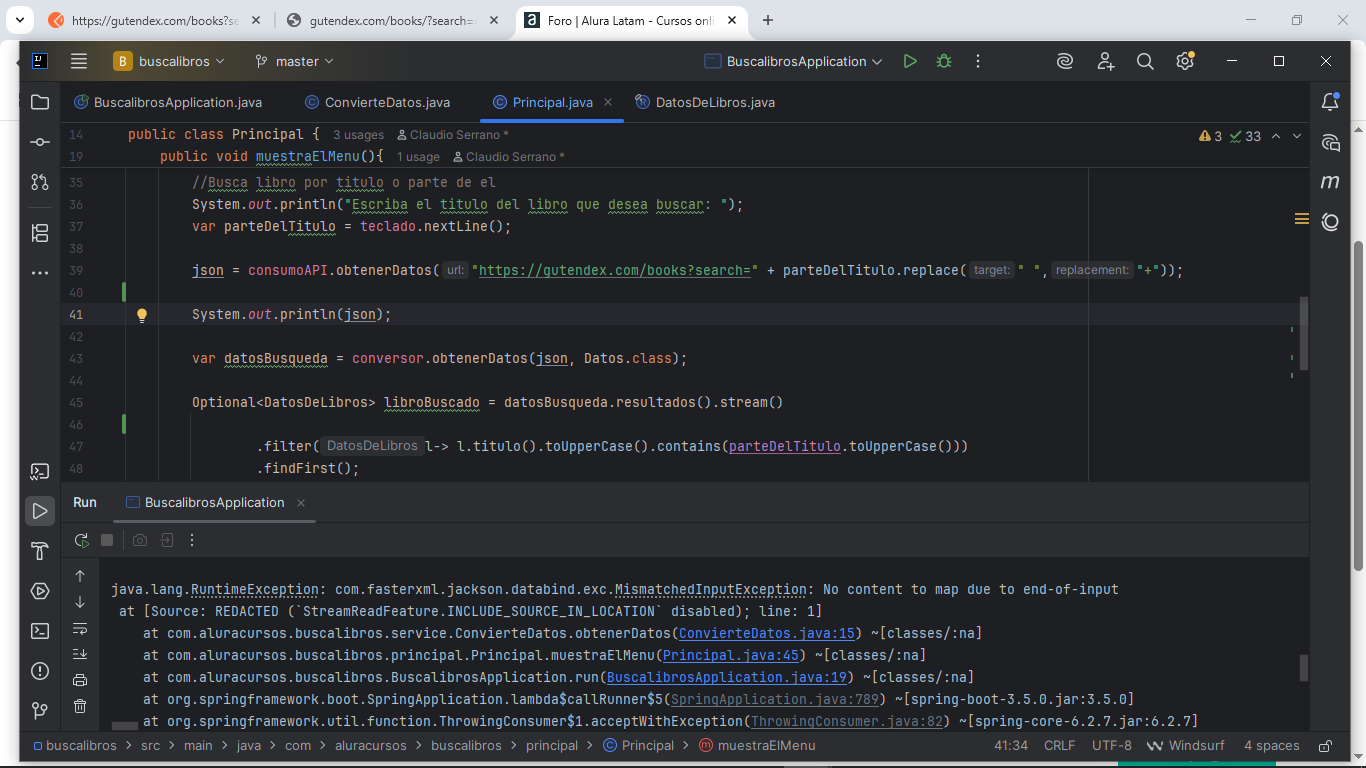The width and height of the screenshot is (1366, 768).
Task: Open the UTF-8 encoding selector
Action: click(x=1112, y=746)
